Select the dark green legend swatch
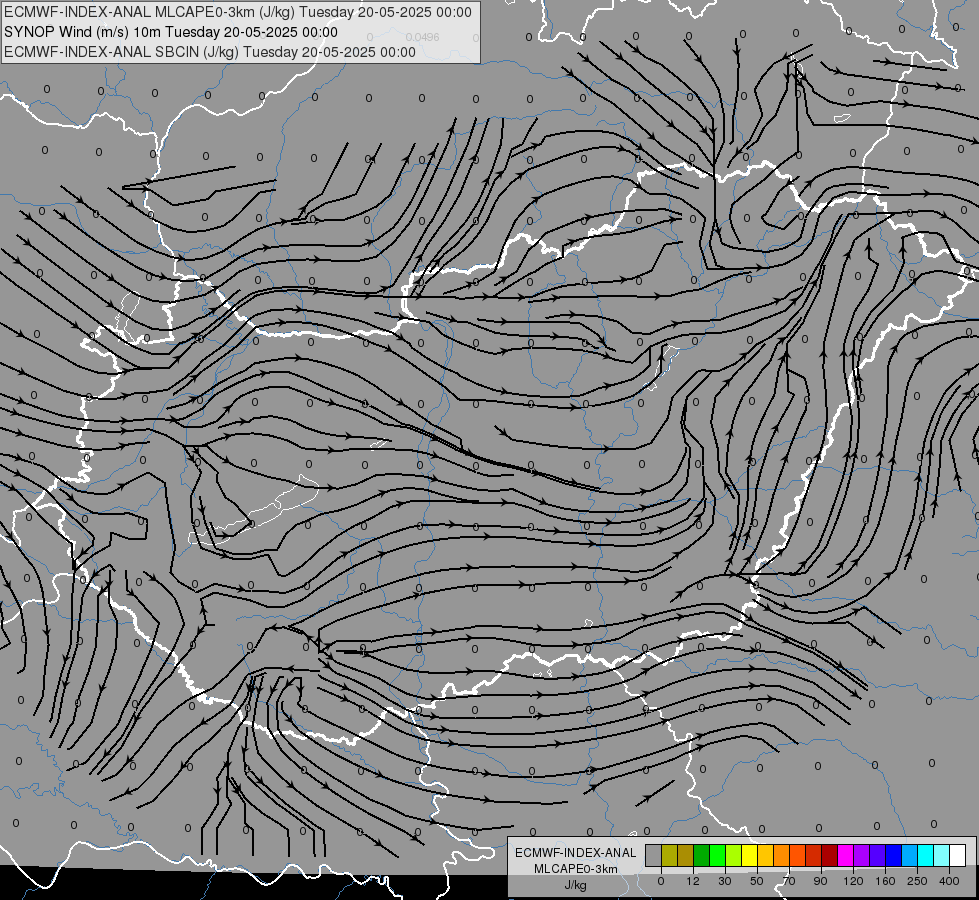979x900 pixels. (x=701, y=855)
